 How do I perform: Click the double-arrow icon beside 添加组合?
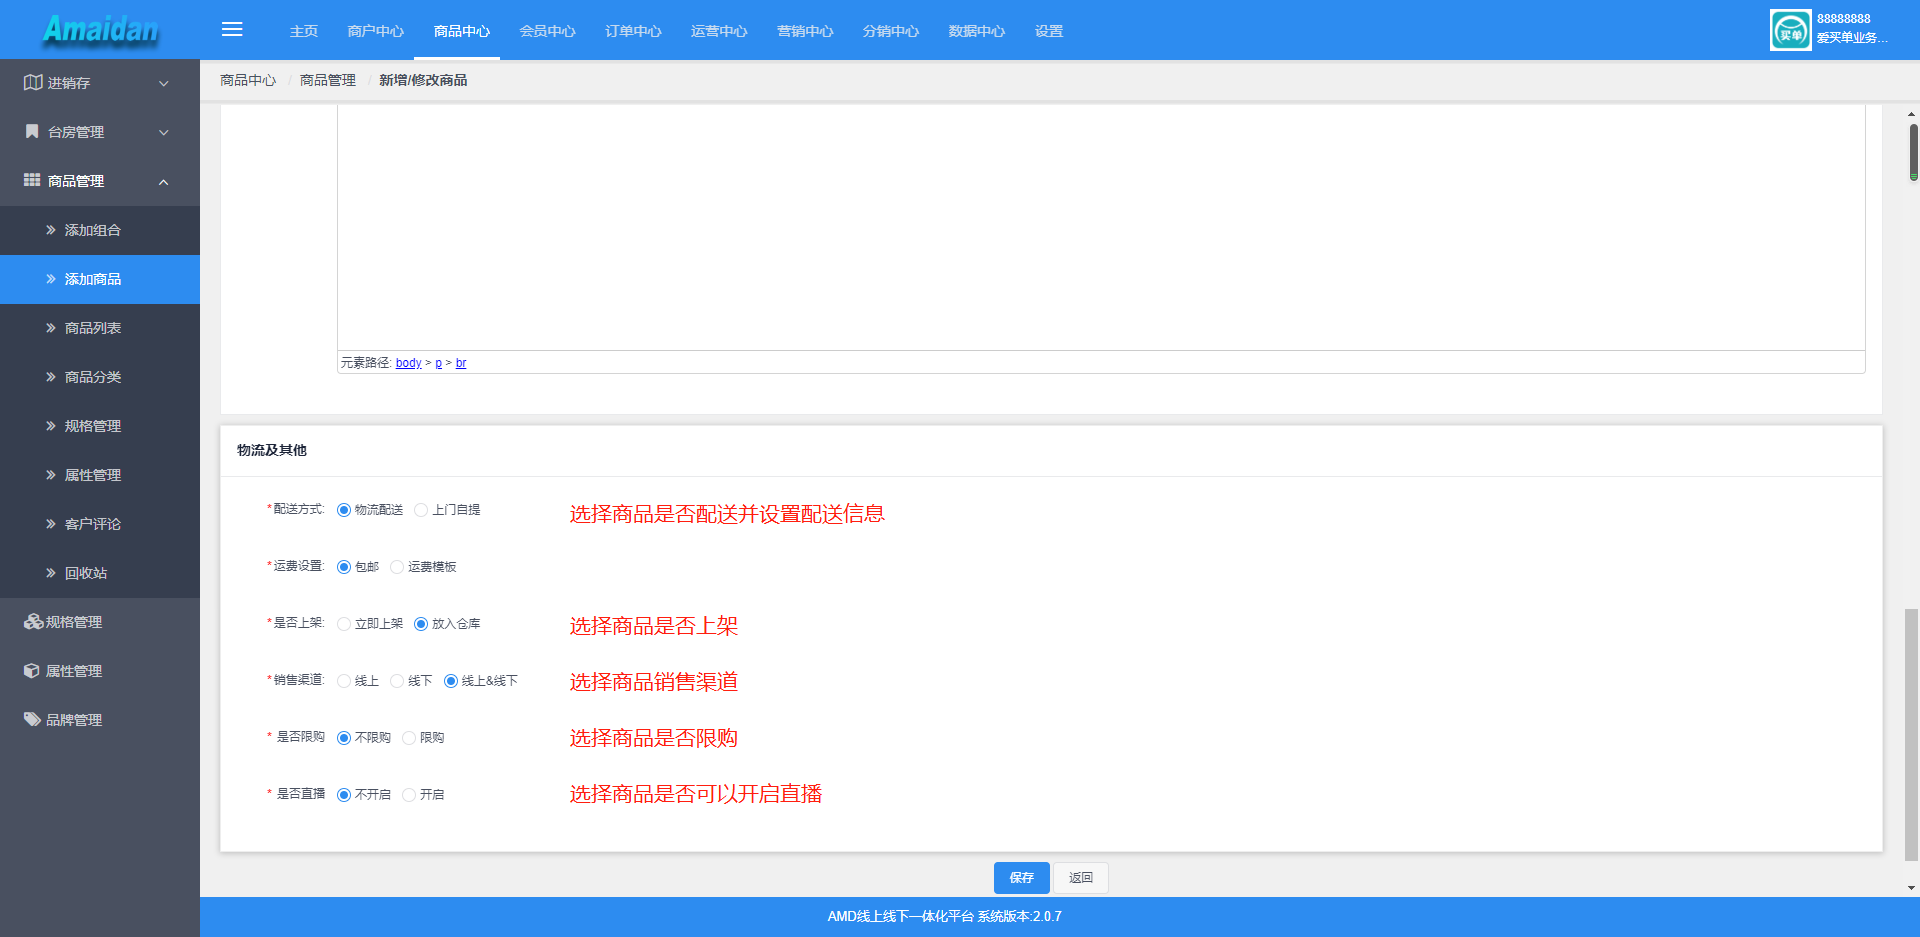point(51,230)
